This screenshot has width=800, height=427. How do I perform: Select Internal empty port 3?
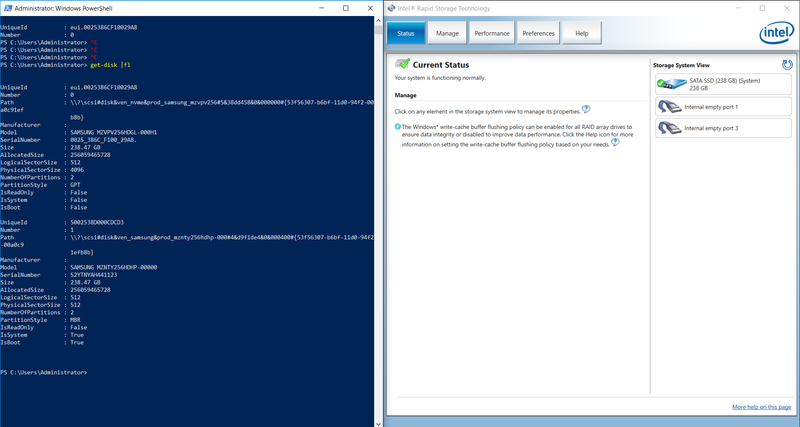point(723,128)
